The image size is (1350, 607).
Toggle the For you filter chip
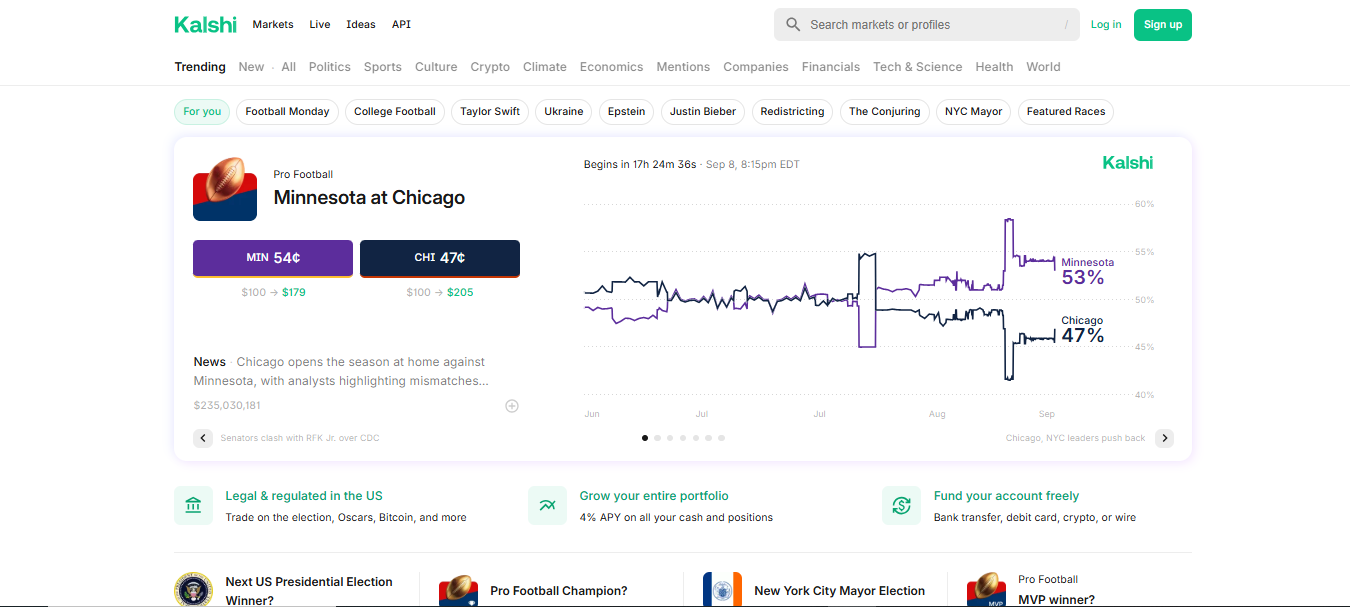pyautogui.click(x=202, y=112)
